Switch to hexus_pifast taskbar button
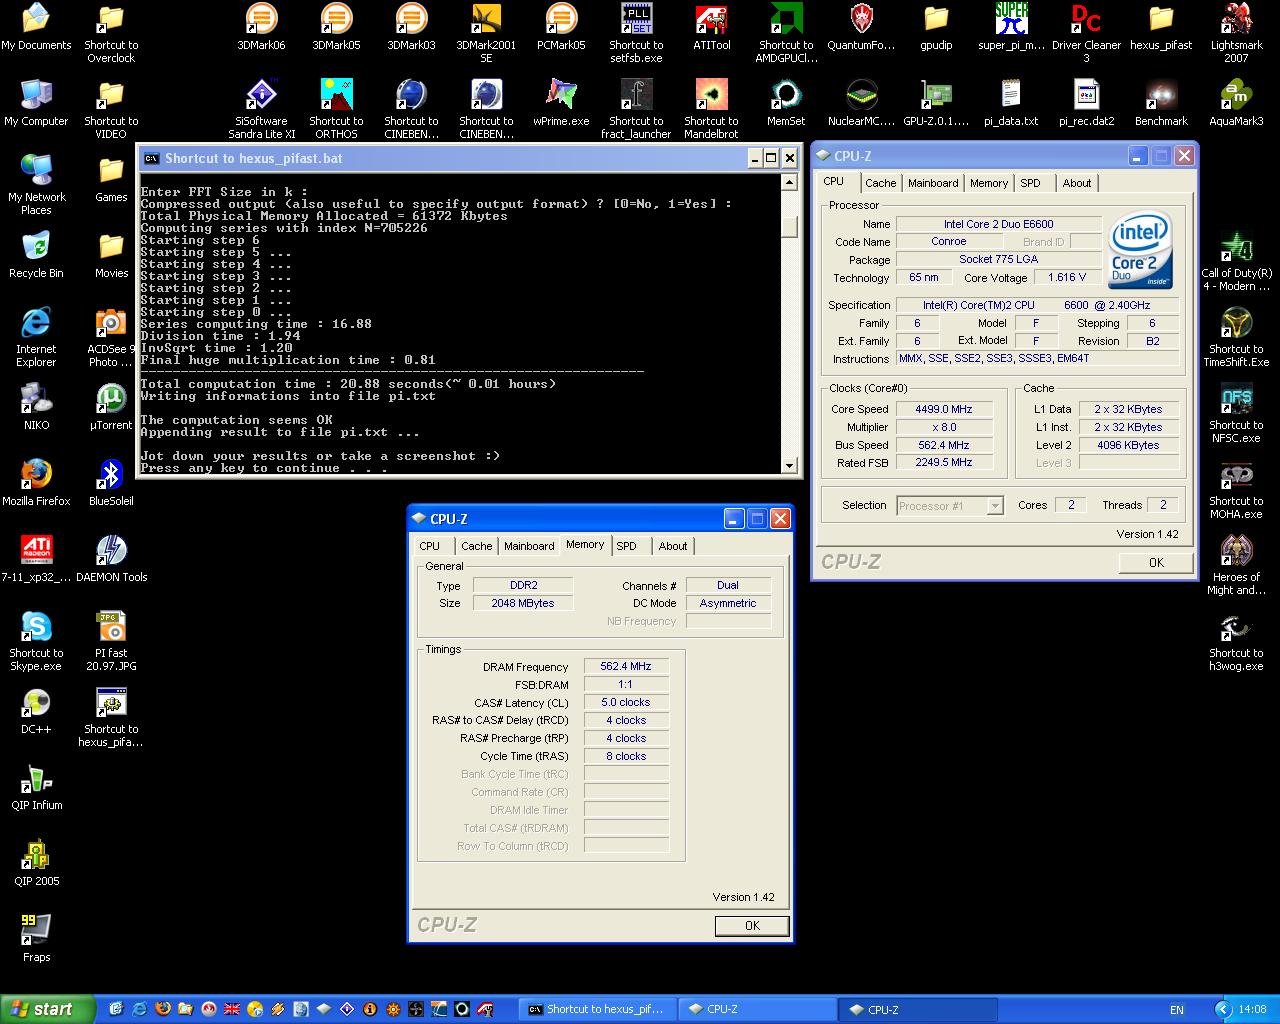 [597, 1009]
